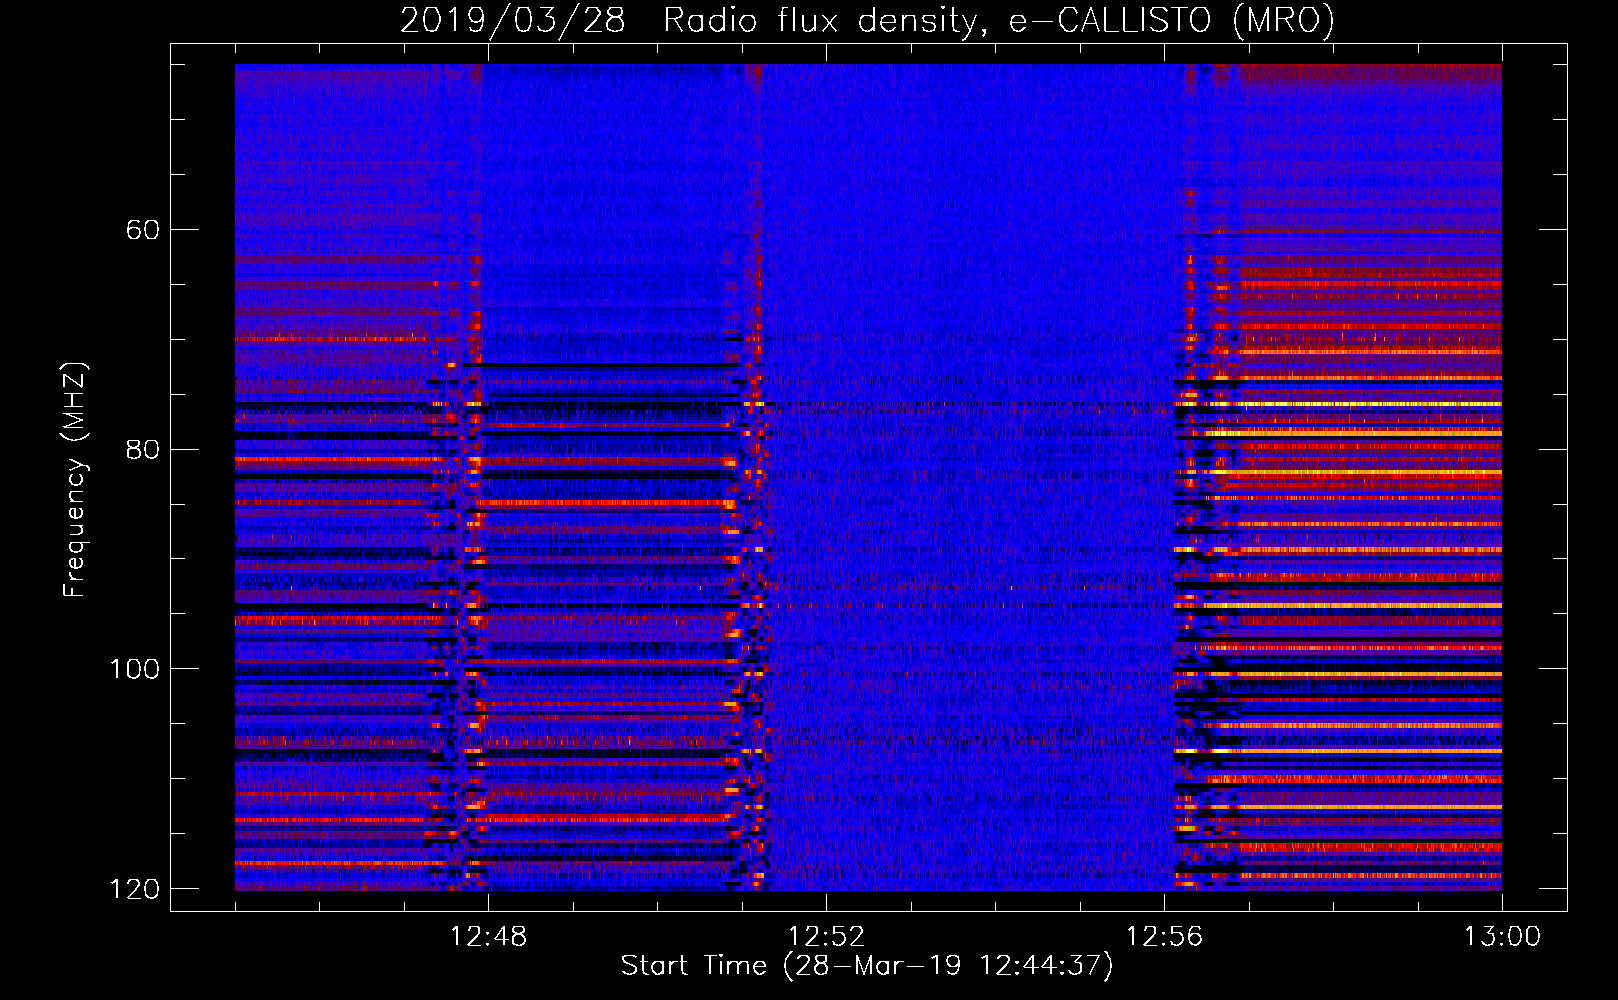Click the 80 frequency tick label
This screenshot has width=1618, height=1000.
(142, 449)
